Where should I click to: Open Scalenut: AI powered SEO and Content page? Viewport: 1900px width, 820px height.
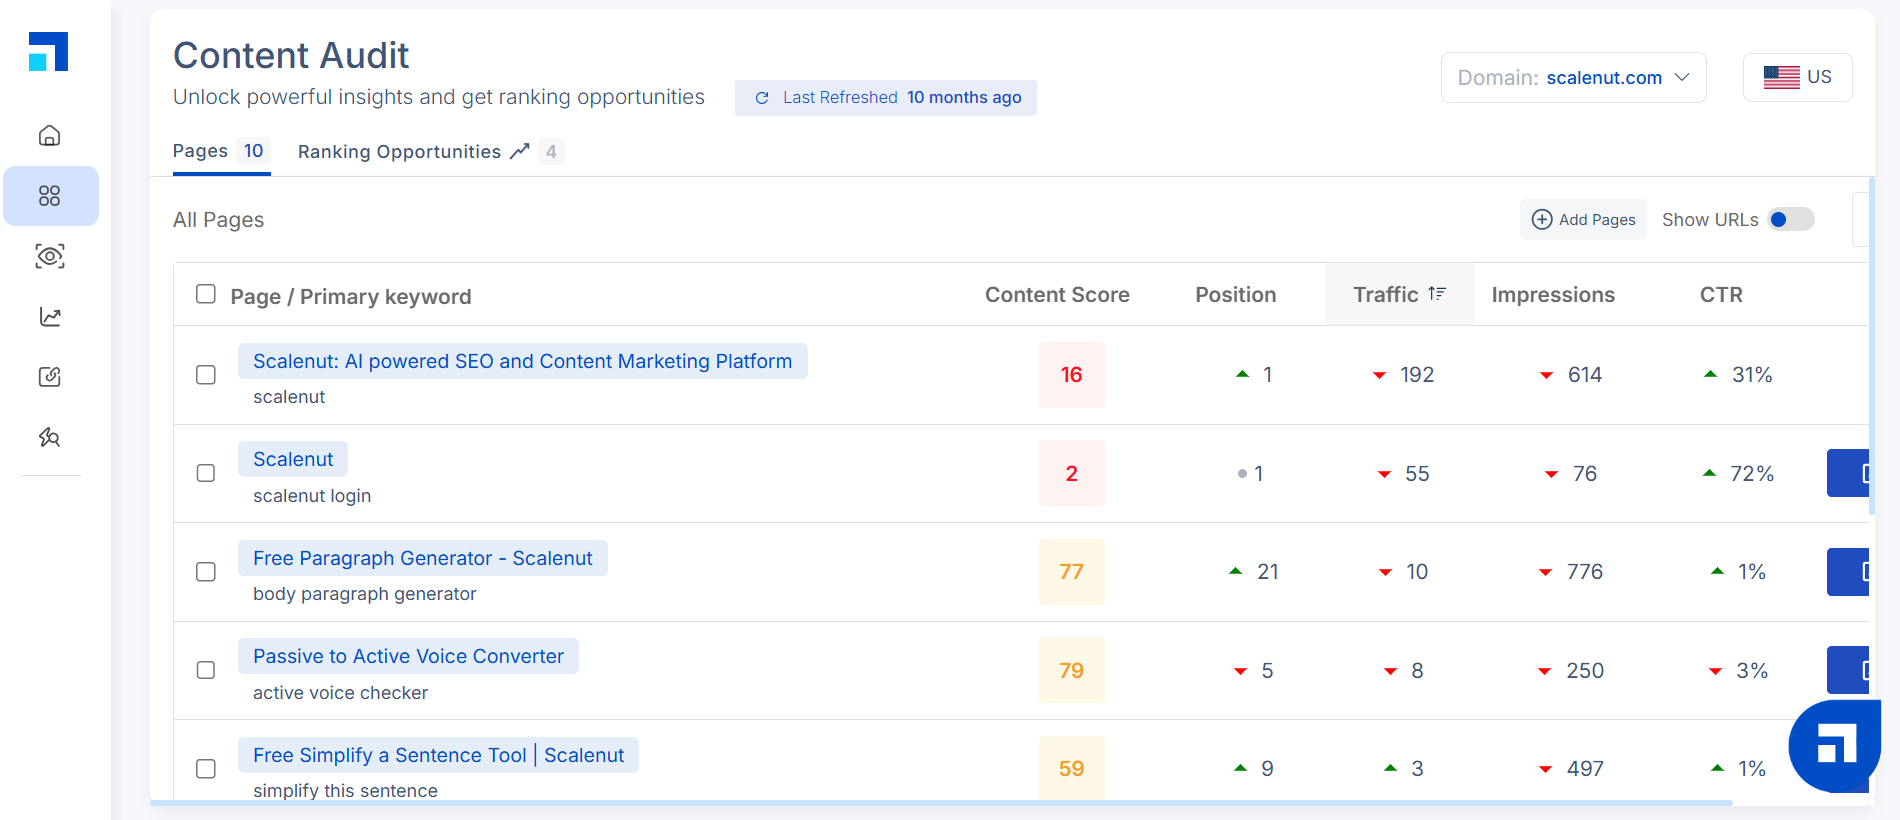click(x=522, y=361)
